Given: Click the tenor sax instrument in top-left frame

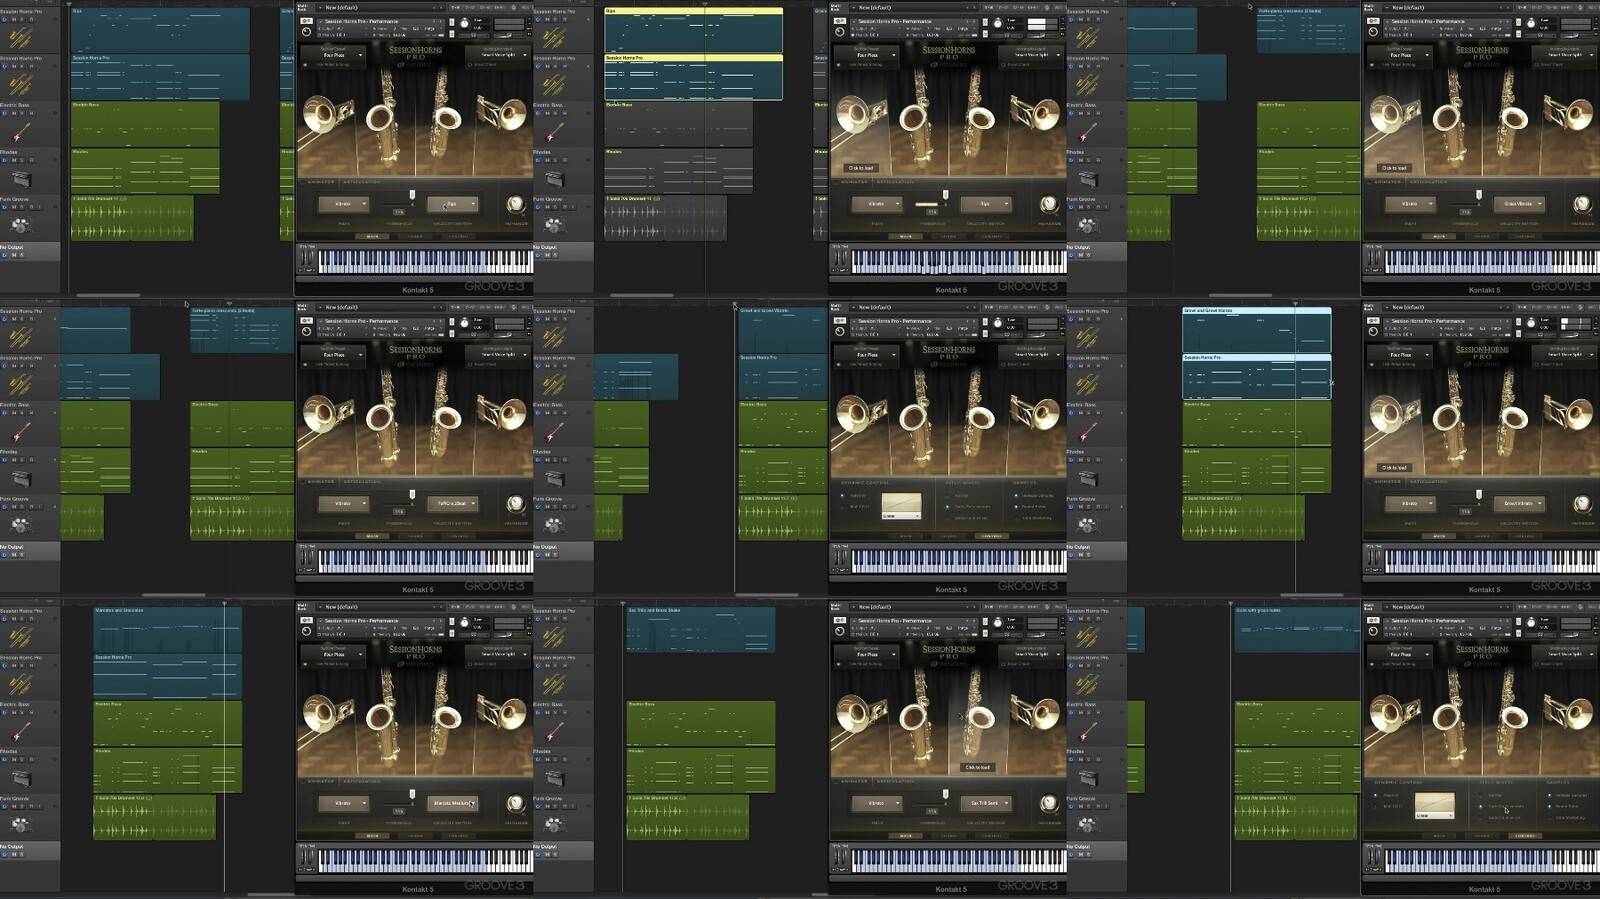Looking at the screenshot, I should coord(446,117).
